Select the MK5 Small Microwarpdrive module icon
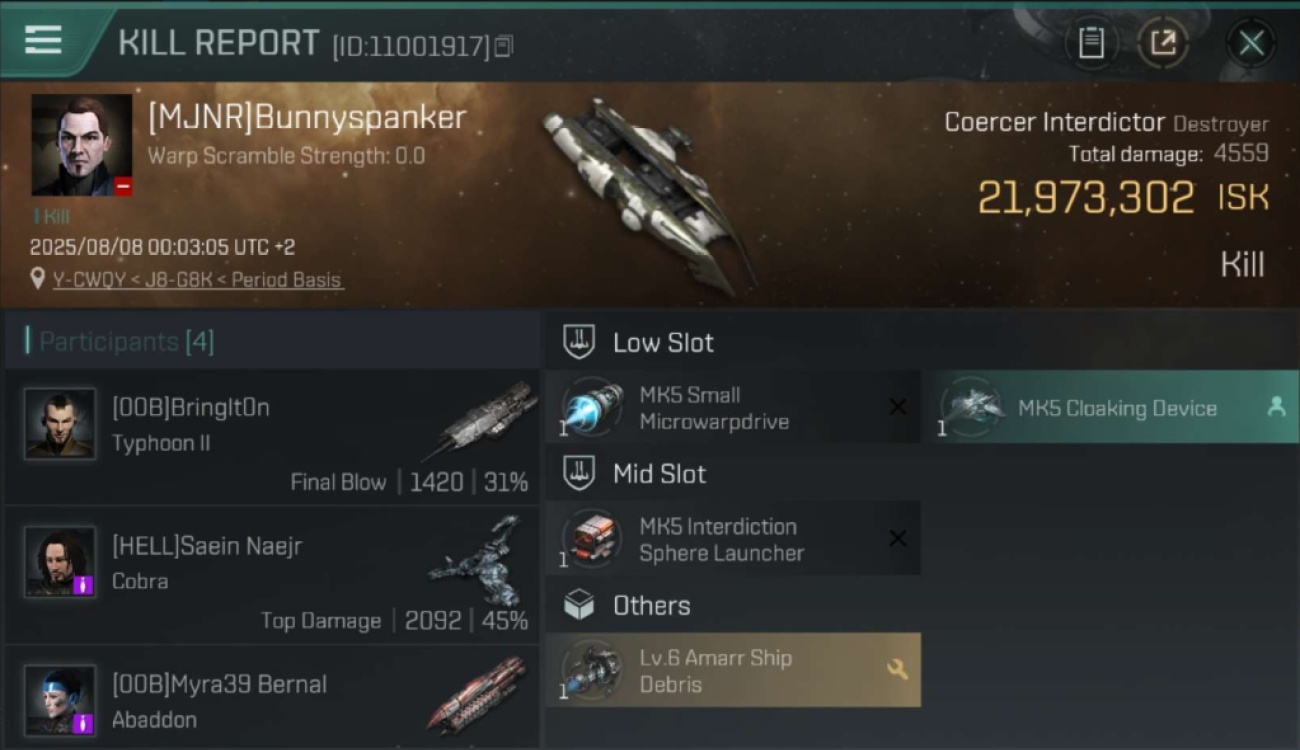This screenshot has height=750, width=1300. [x=592, y=408]
